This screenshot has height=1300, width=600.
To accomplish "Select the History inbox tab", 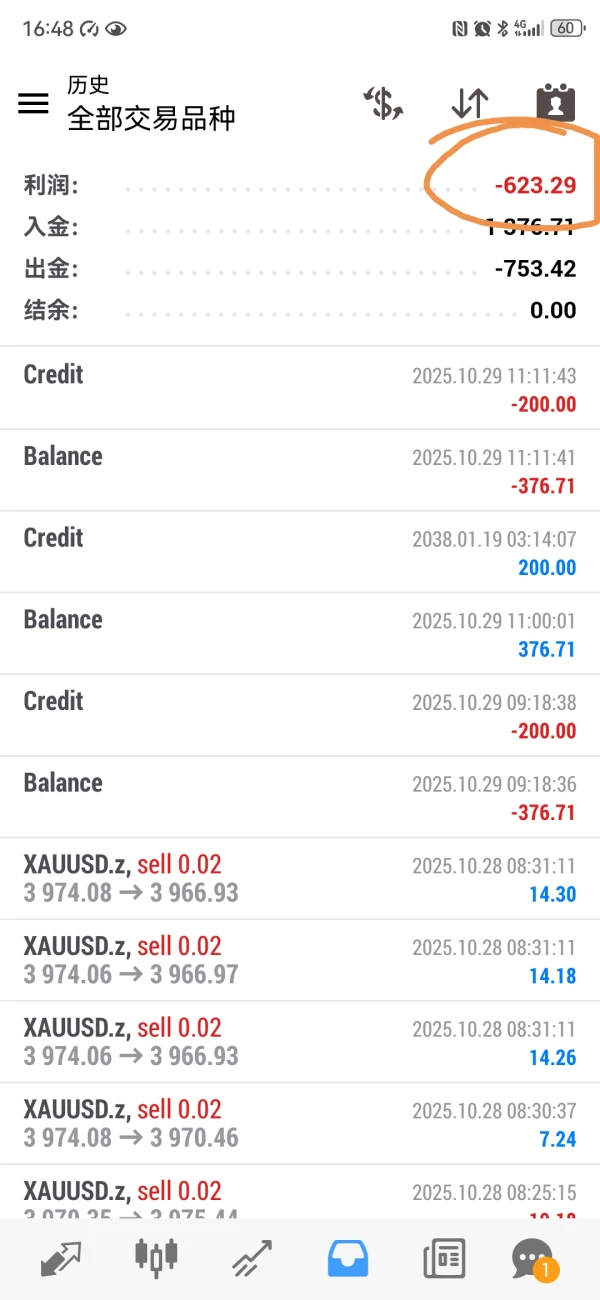I will click(347, 1257).
